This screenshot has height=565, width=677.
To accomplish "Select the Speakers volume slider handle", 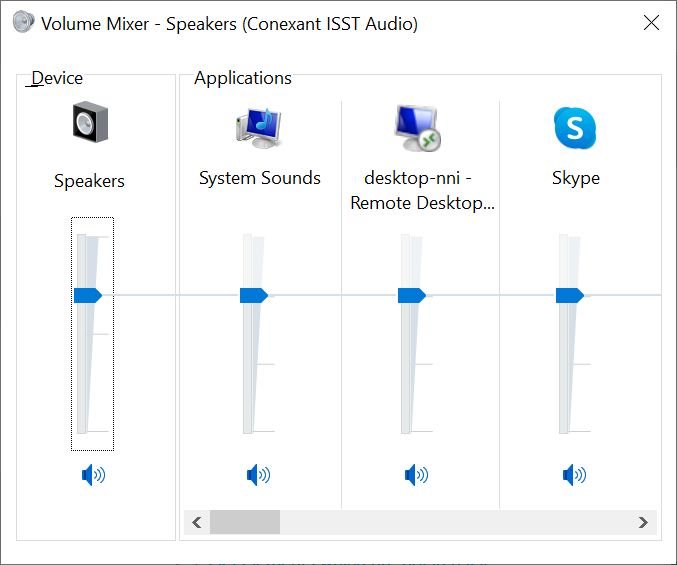I will coord(88,295).
